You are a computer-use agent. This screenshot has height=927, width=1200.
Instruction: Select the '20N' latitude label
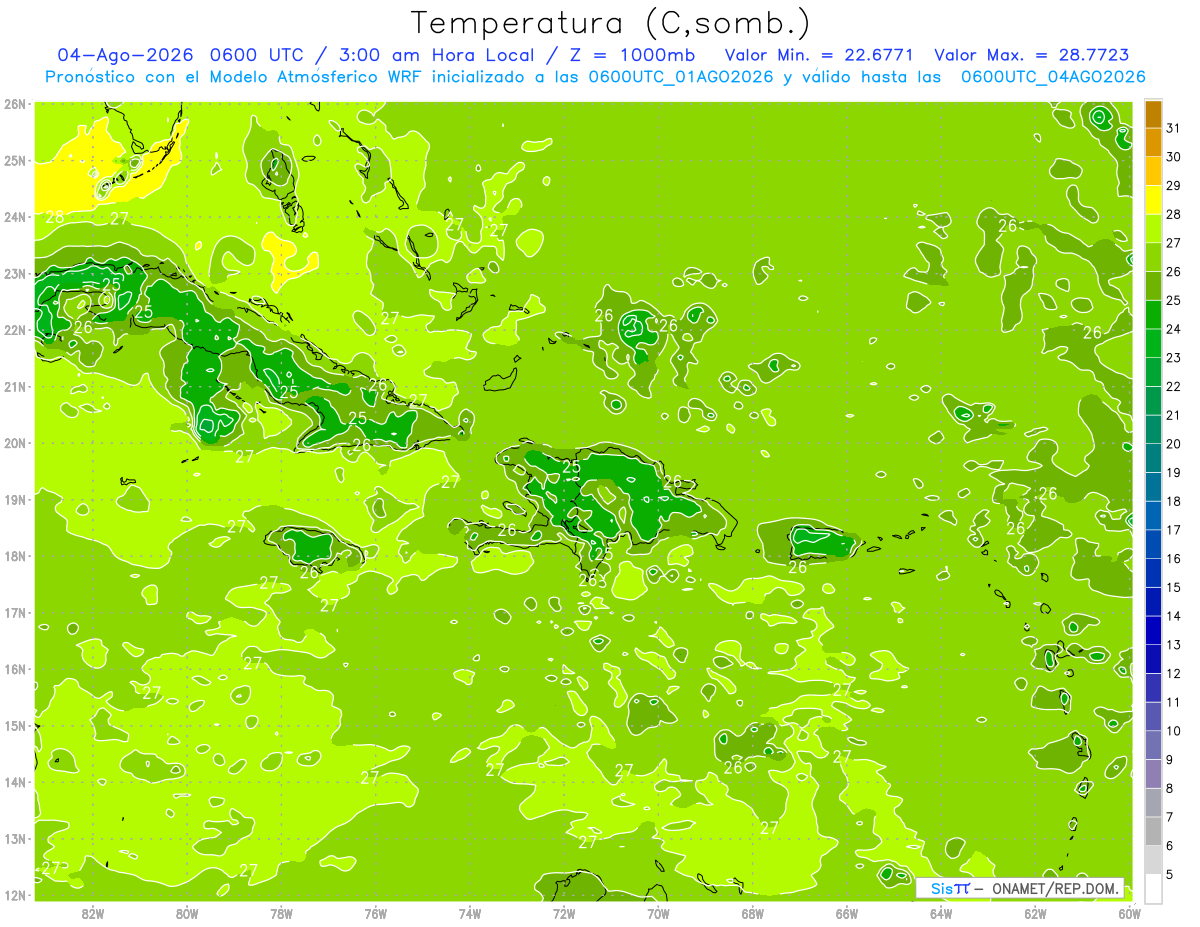pyautogui.click(x=15, y=443)
